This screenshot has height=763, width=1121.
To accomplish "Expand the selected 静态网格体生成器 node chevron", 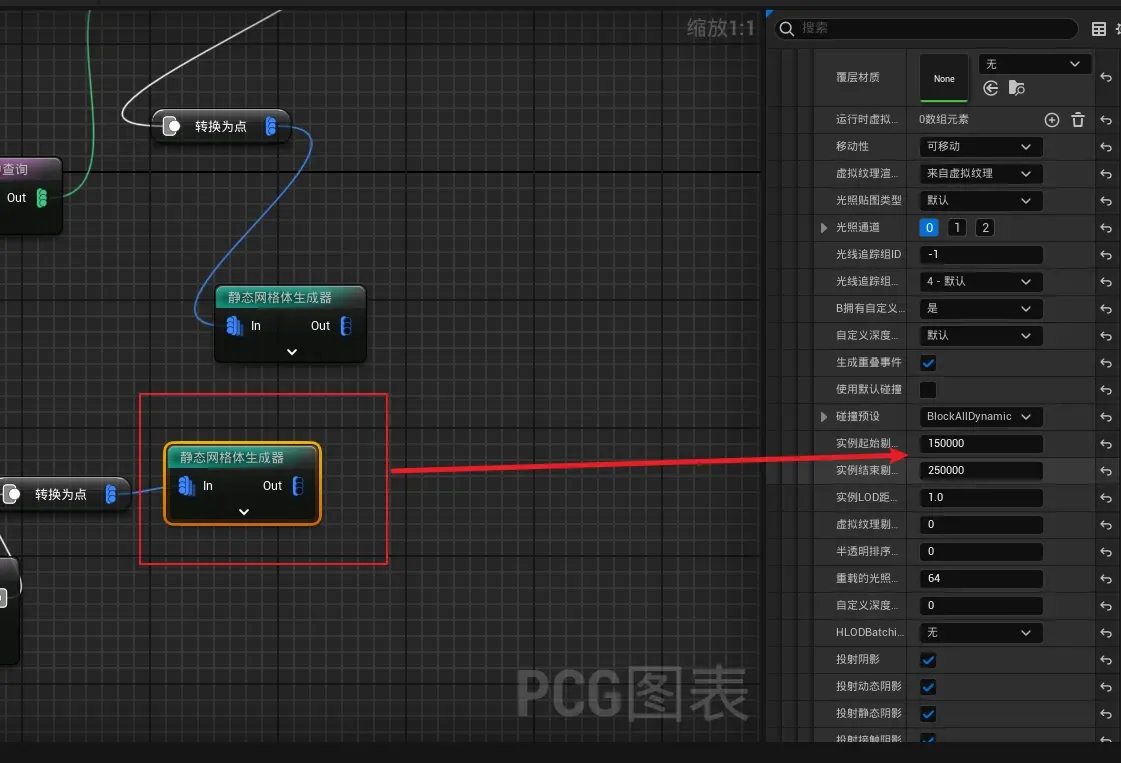I will click(x=244, y=512).
